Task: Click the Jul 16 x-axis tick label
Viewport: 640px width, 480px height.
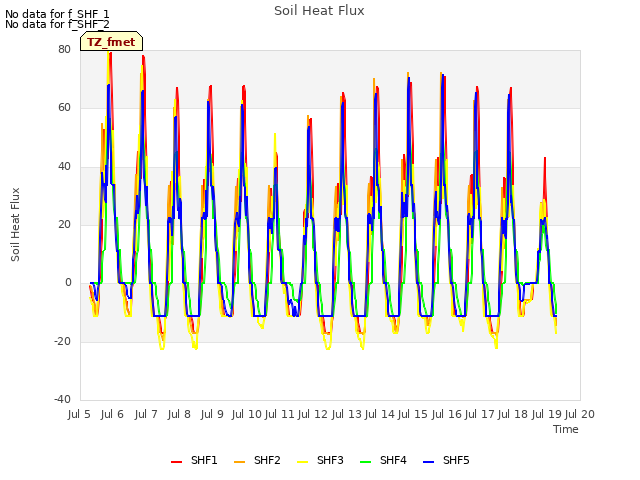Action: click(447, 414)
